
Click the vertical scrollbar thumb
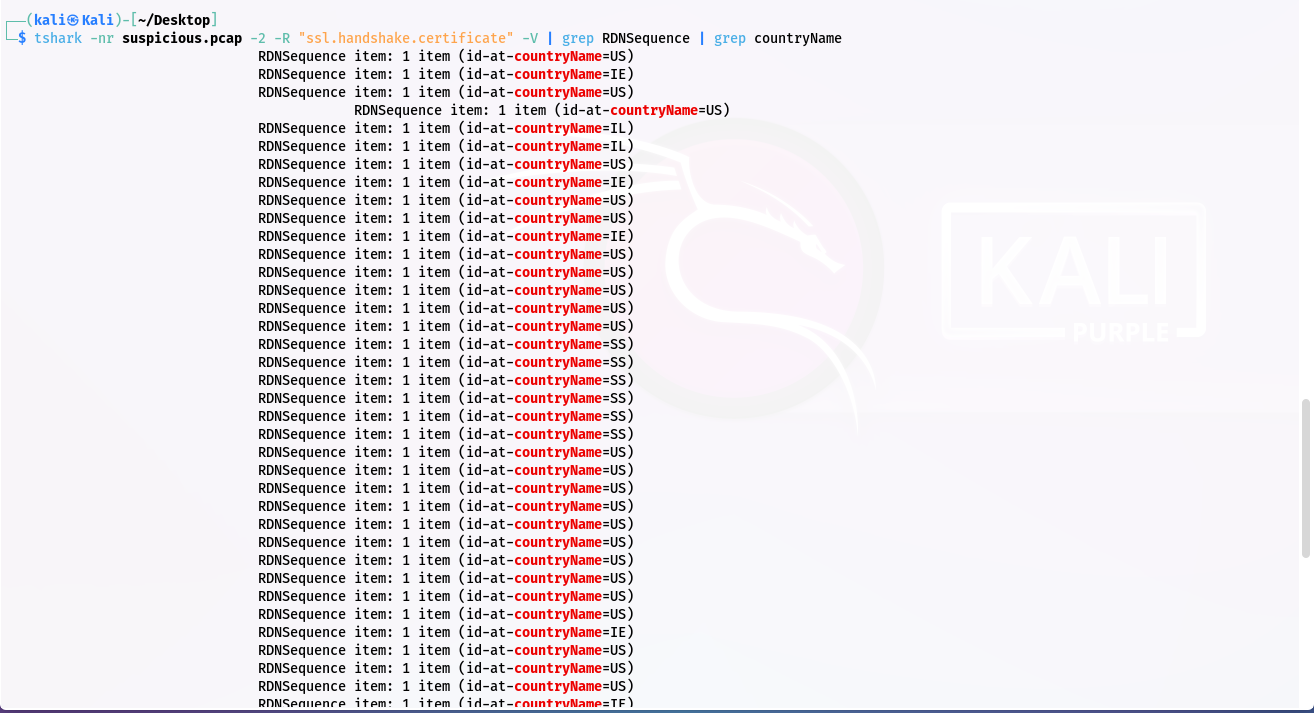tap(1306, 478)
